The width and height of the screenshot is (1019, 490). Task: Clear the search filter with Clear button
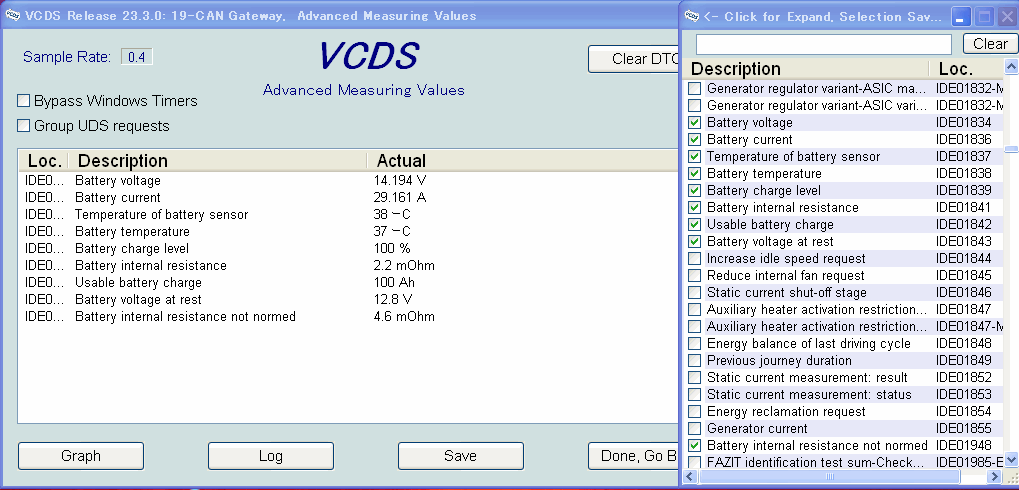[x=990, y=44]
